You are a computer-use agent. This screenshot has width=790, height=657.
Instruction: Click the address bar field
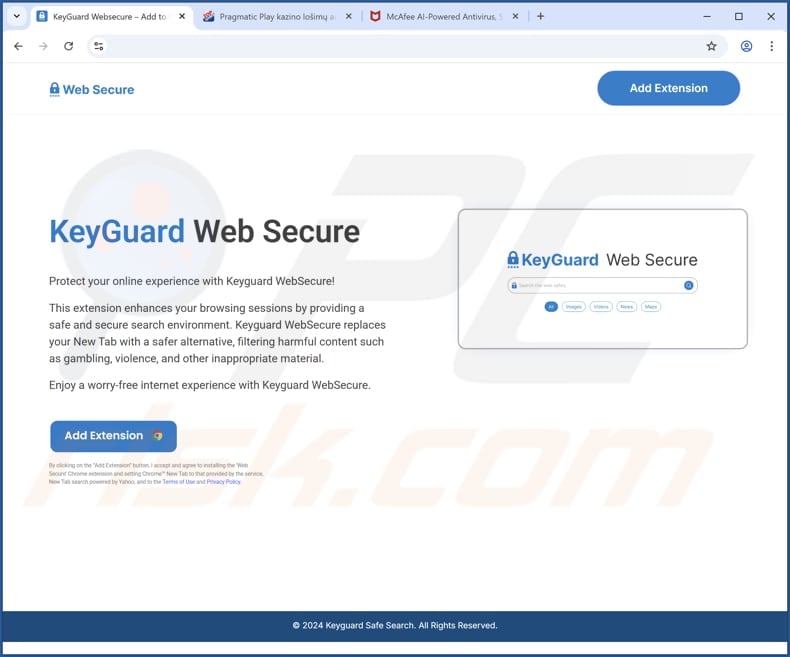click(403, 46)
